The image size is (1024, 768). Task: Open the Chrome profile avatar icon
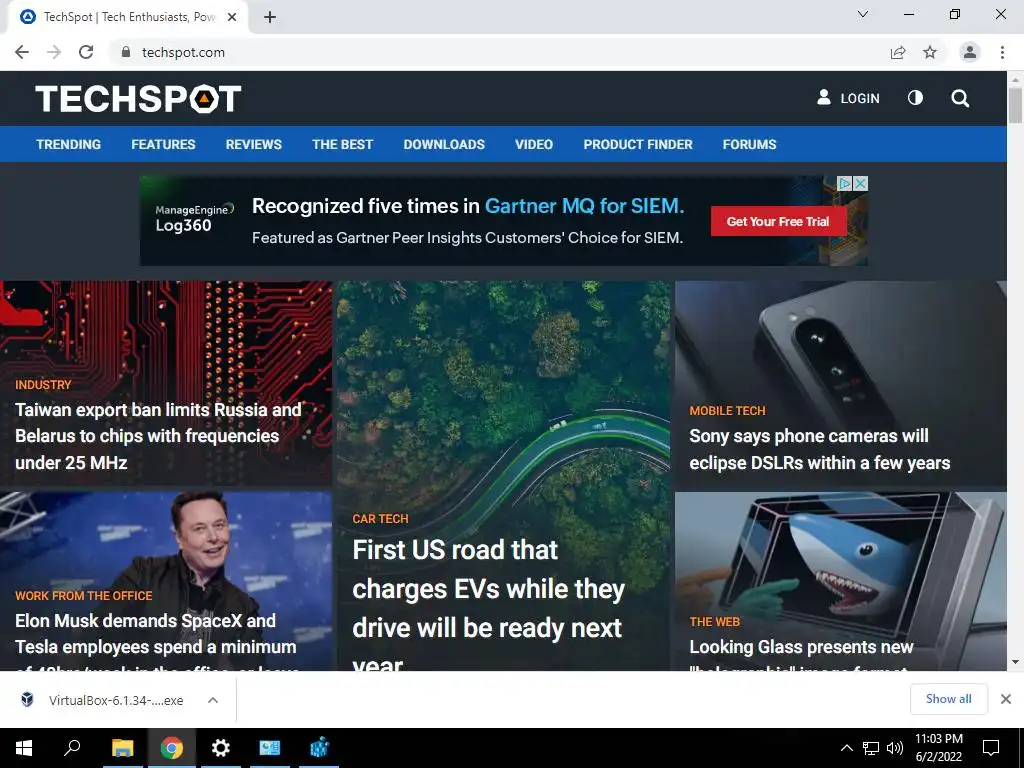[970, 52]
